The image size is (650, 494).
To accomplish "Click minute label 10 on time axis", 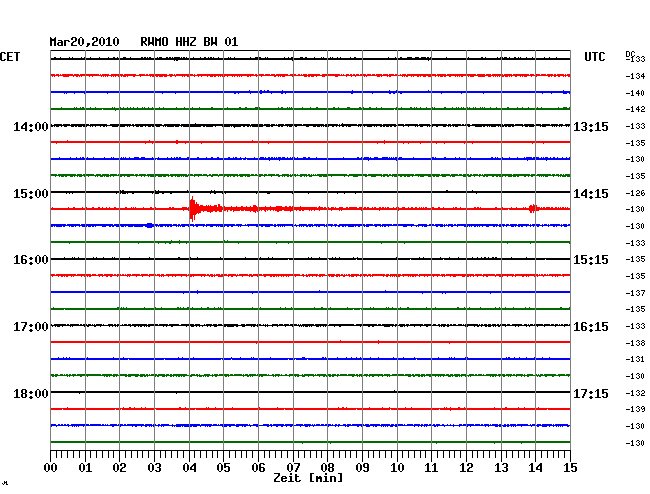I will pos(397,467).
